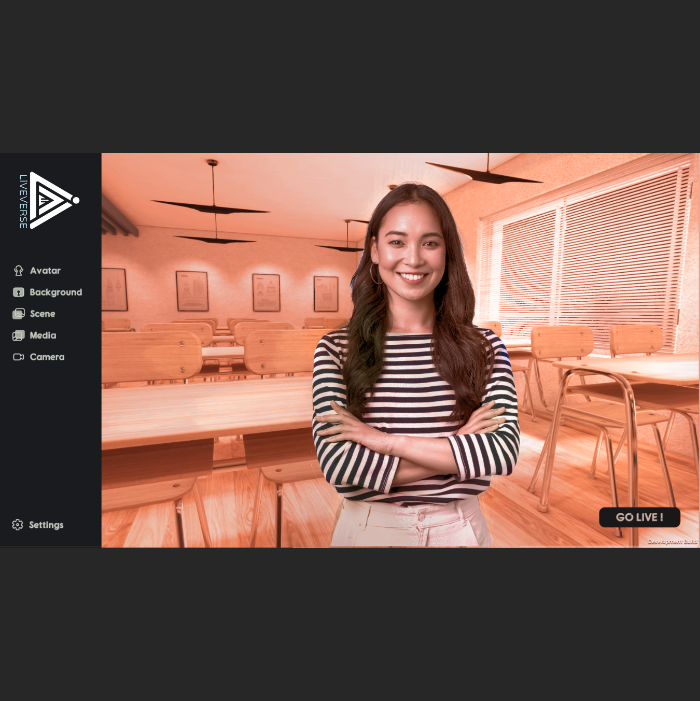This screenshot has height=701, width=700.
Task: Click the framed picture on classroom wall
Action: tap(192, 291)
